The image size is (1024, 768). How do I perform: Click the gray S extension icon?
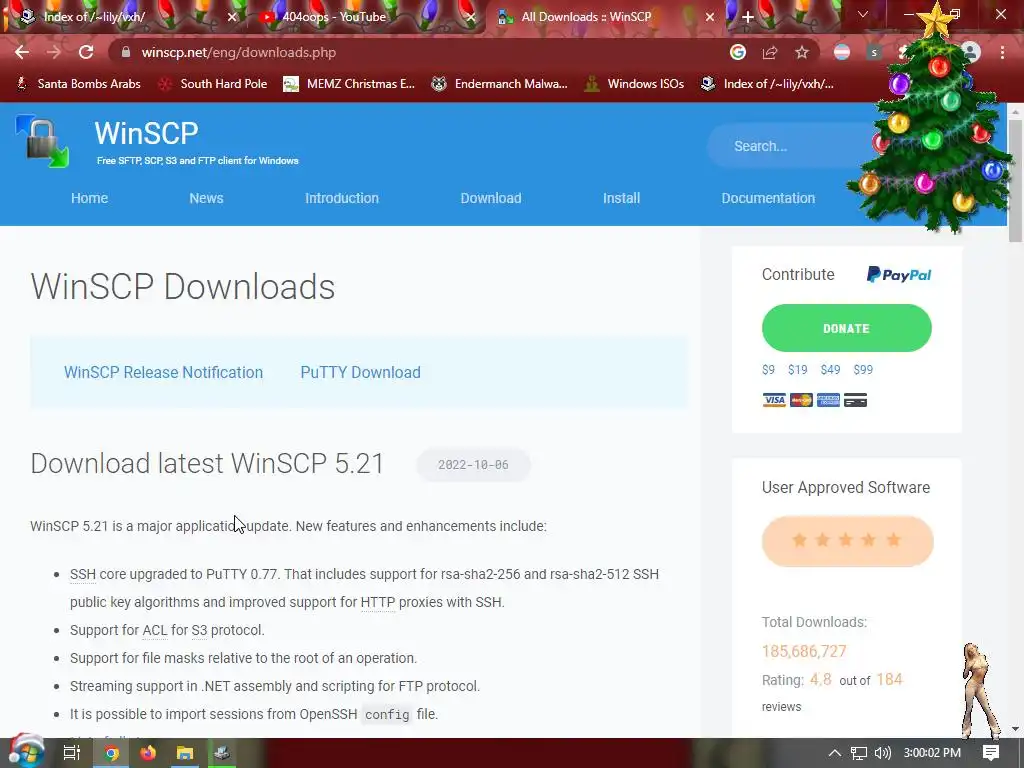coord(874,52)
